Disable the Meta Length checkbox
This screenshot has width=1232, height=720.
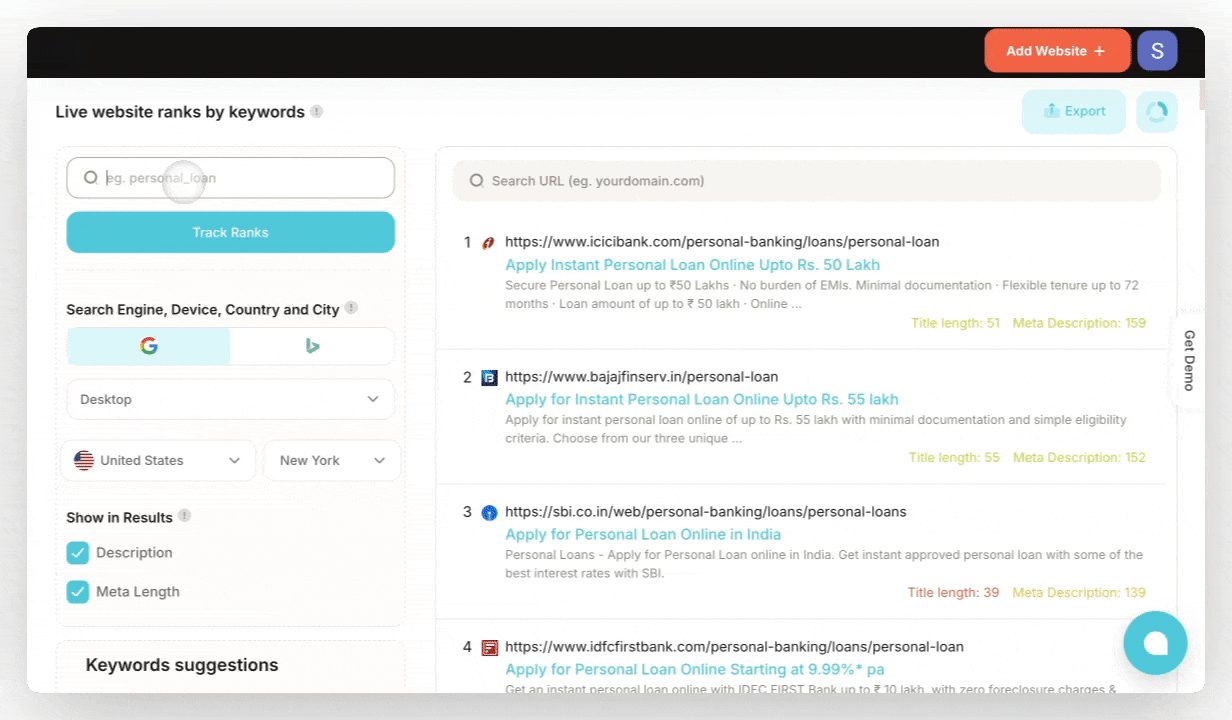tap(78, 591)
